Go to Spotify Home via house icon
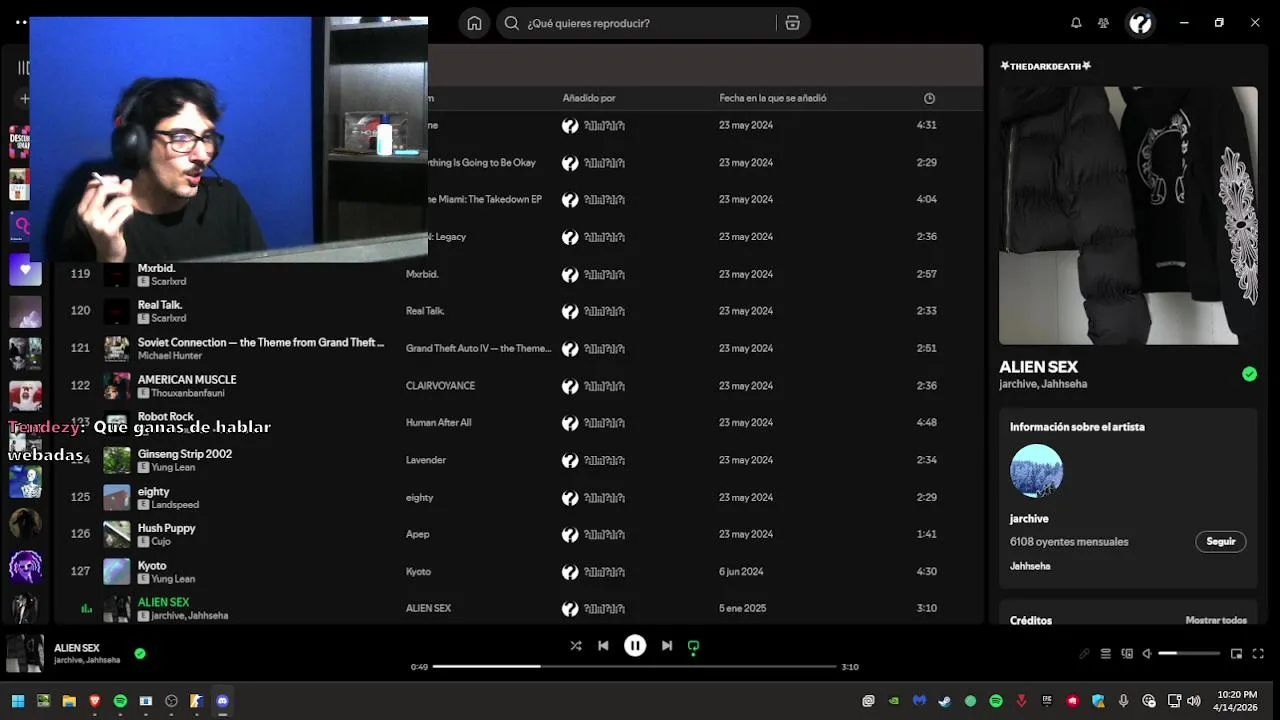 pos(474,23)
